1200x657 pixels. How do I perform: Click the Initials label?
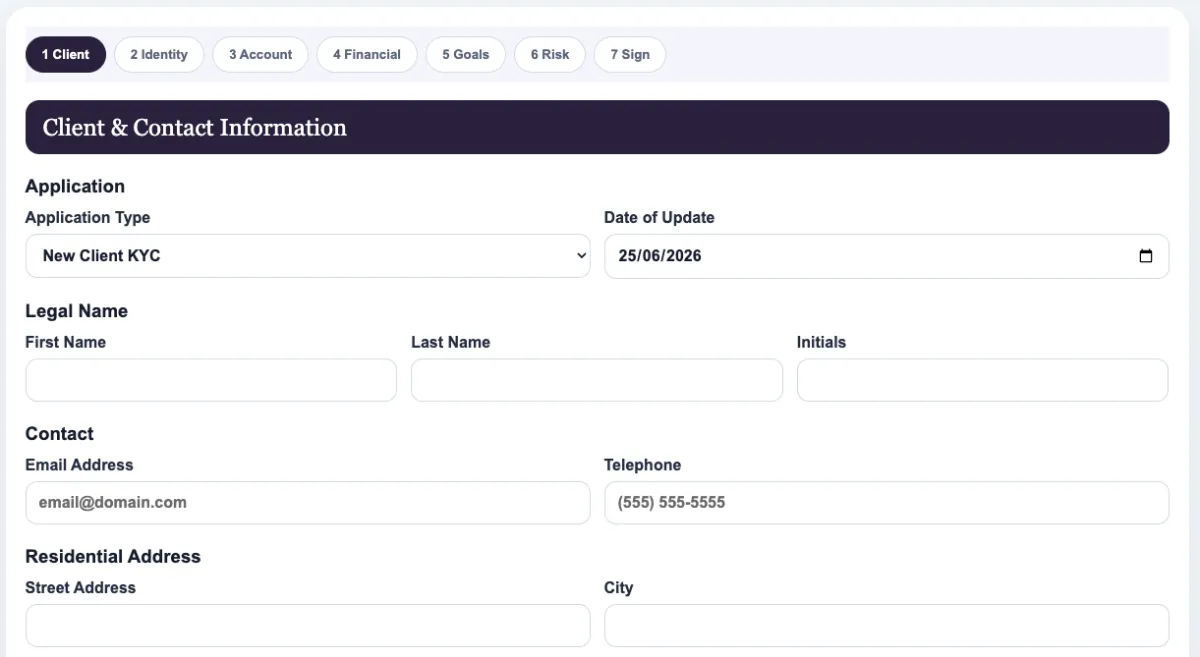point(821,342)
